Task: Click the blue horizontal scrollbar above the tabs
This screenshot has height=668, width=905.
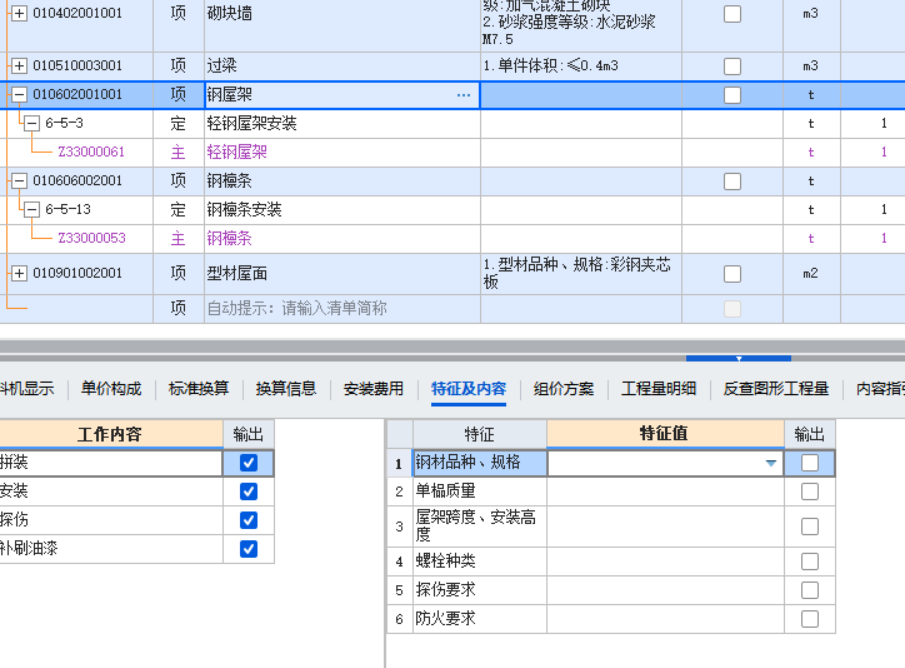Action: [x=737, y=358]
